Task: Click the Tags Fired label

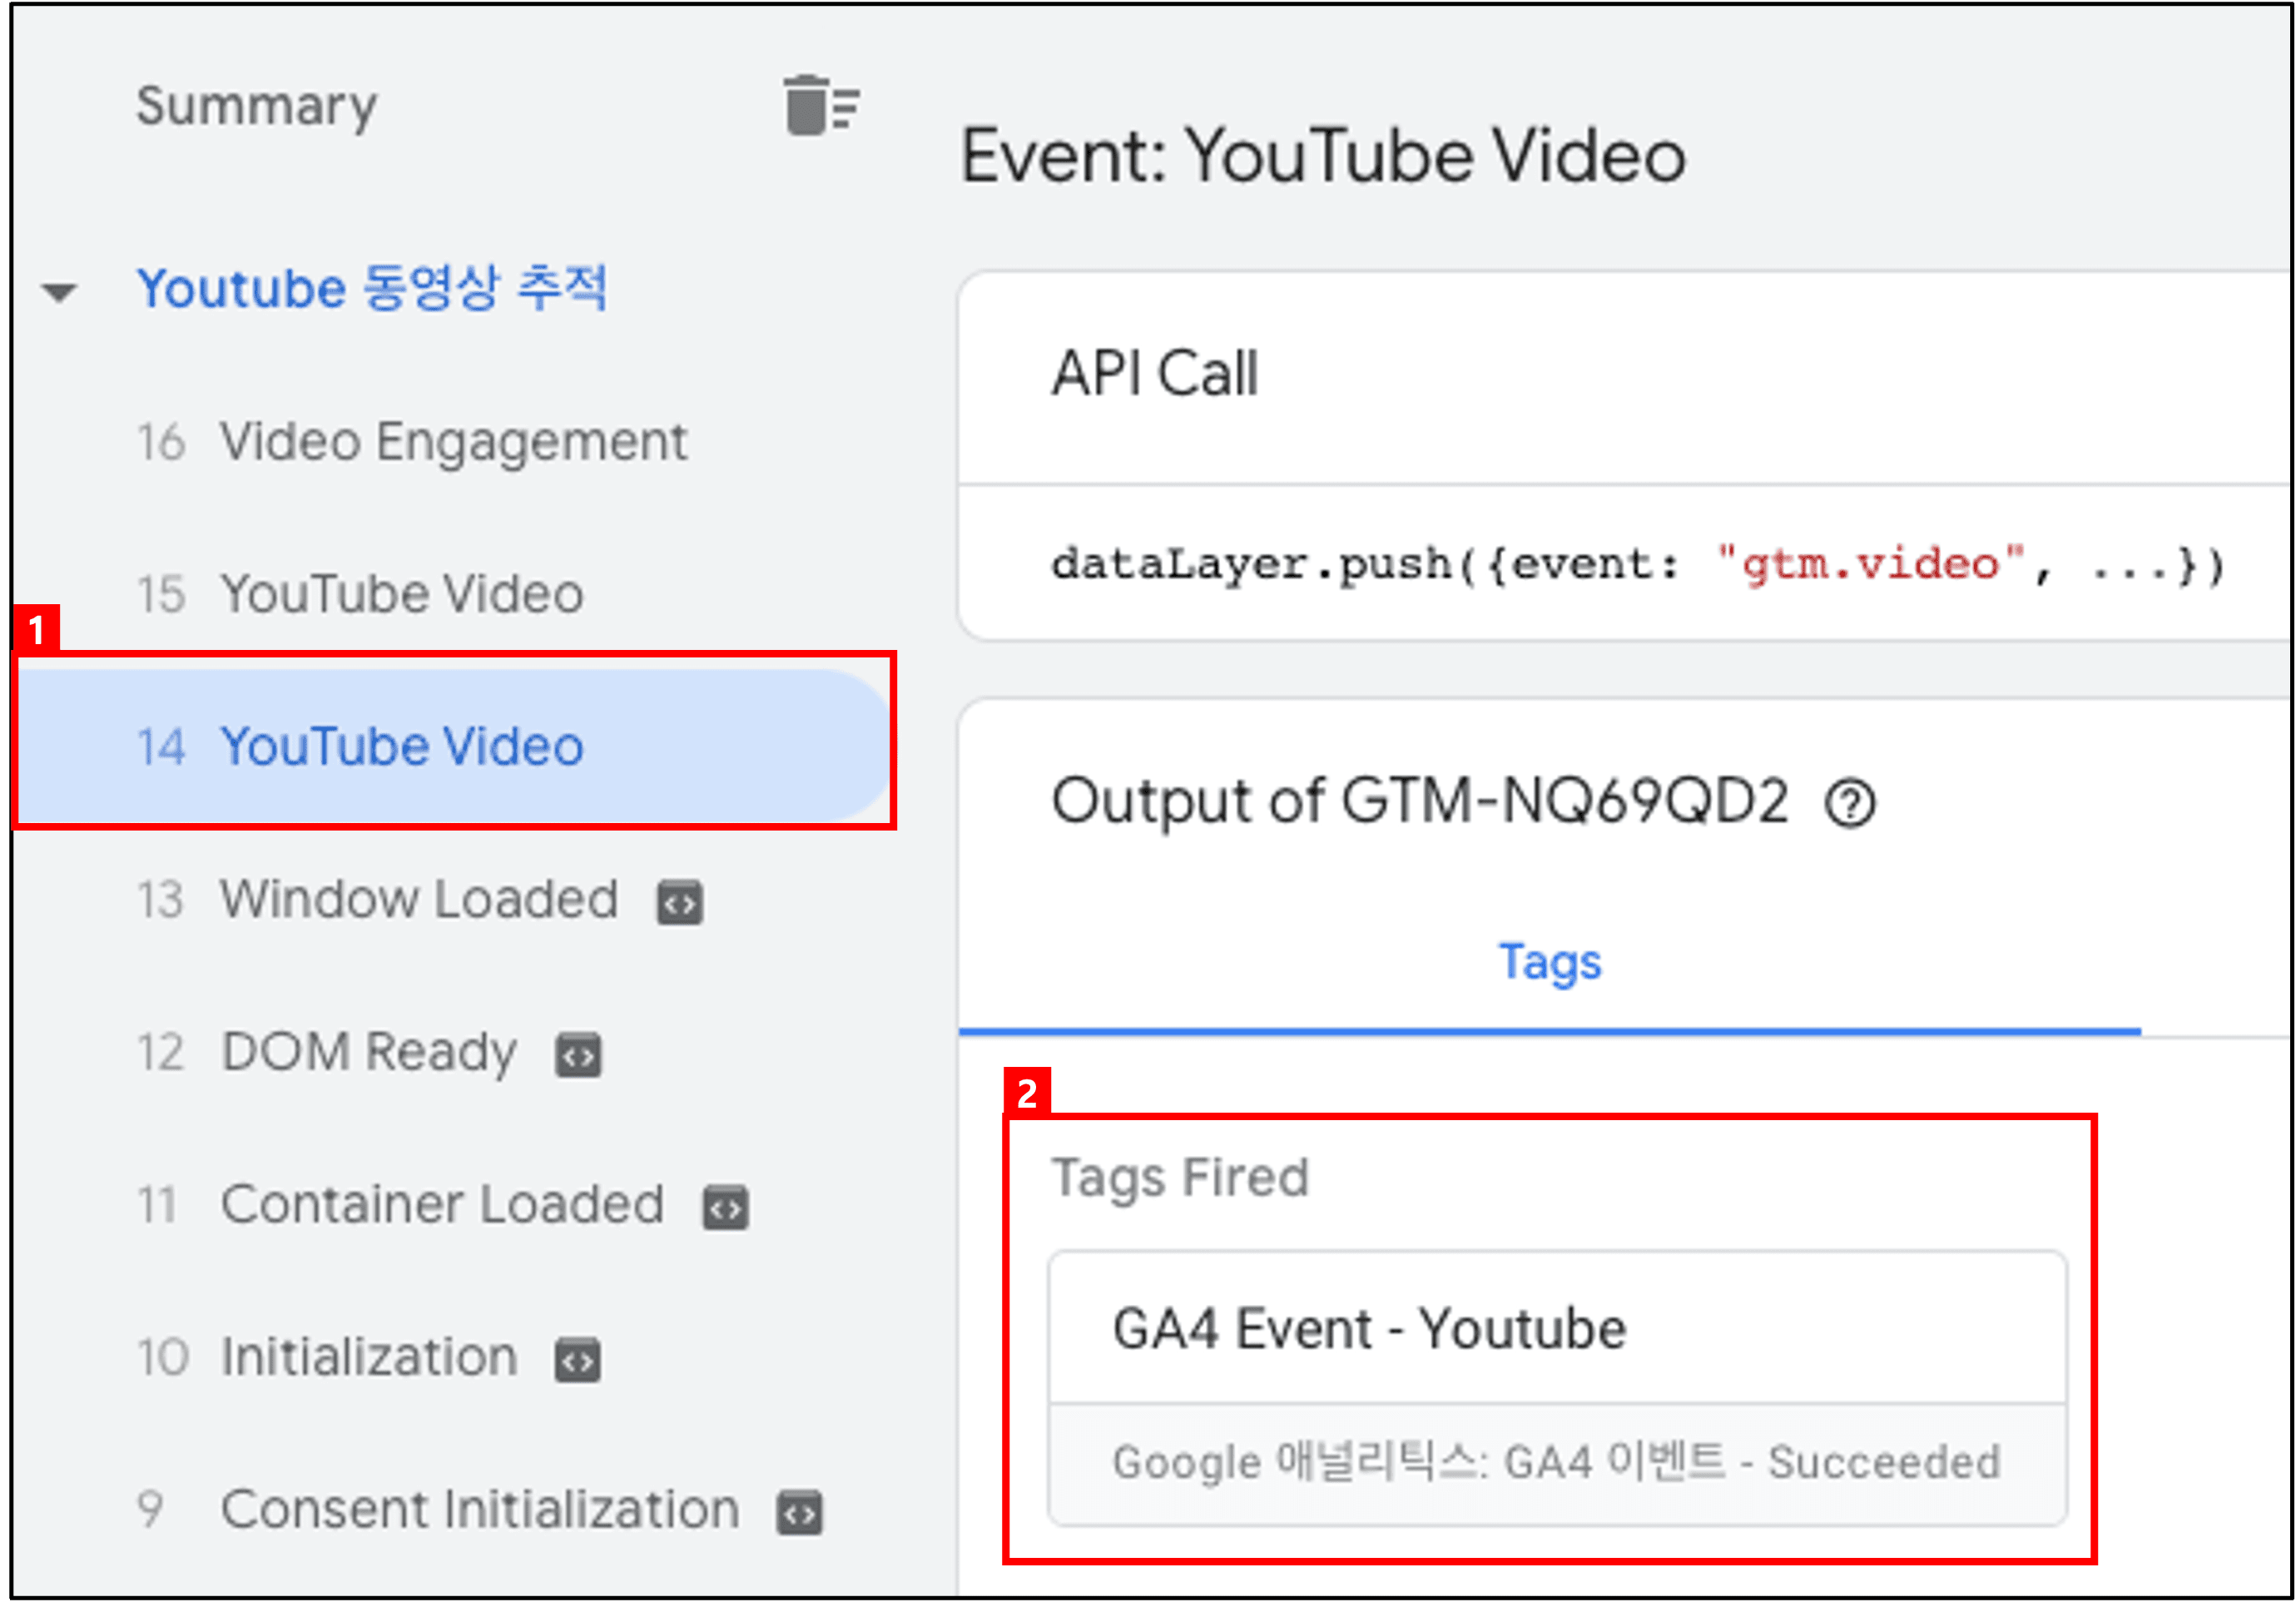Action: click(x=1180, y=1177)
